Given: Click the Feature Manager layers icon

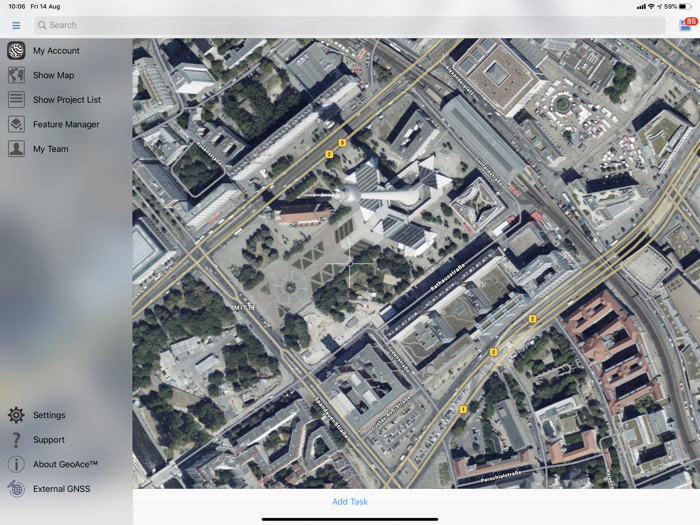Looking at the screenshot, I should click(16, 124).
